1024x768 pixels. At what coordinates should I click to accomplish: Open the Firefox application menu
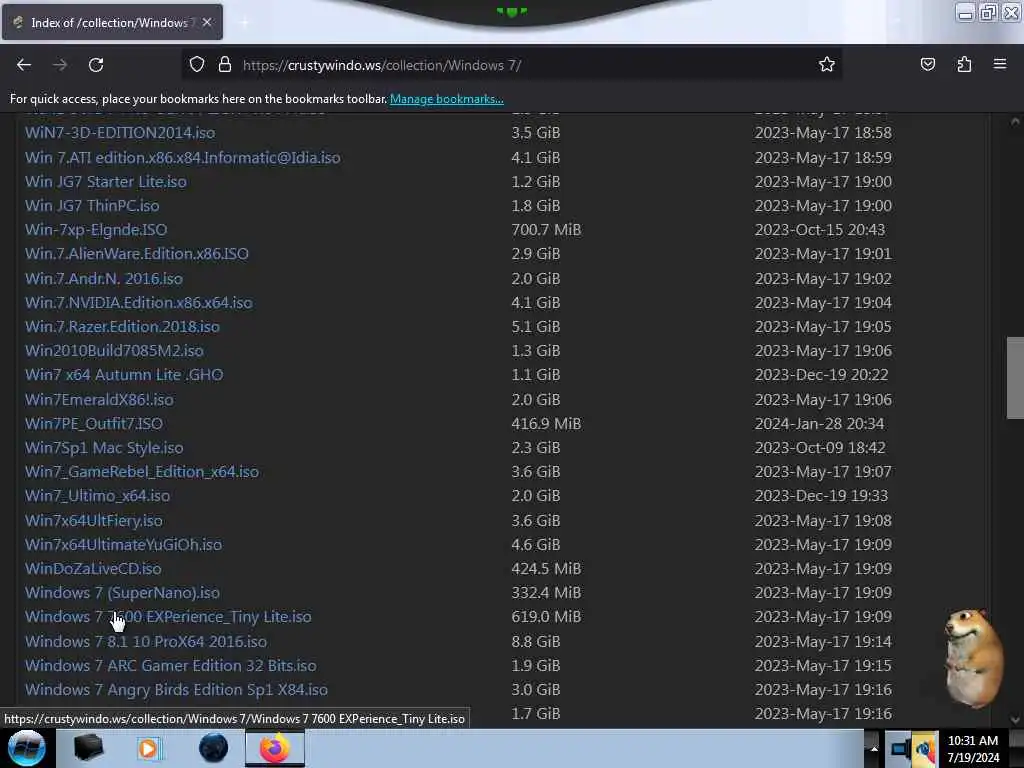tap(1000, 64)
